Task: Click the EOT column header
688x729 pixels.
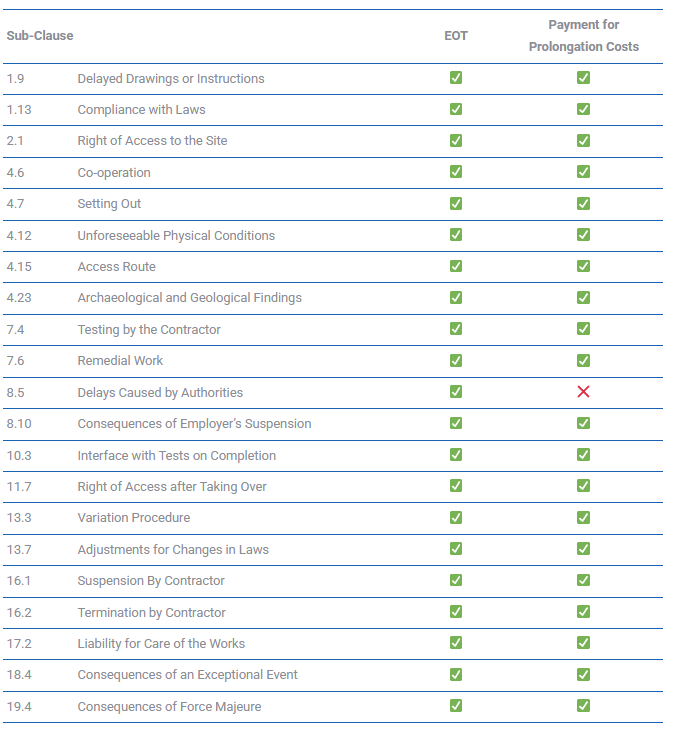Action: 456,36
